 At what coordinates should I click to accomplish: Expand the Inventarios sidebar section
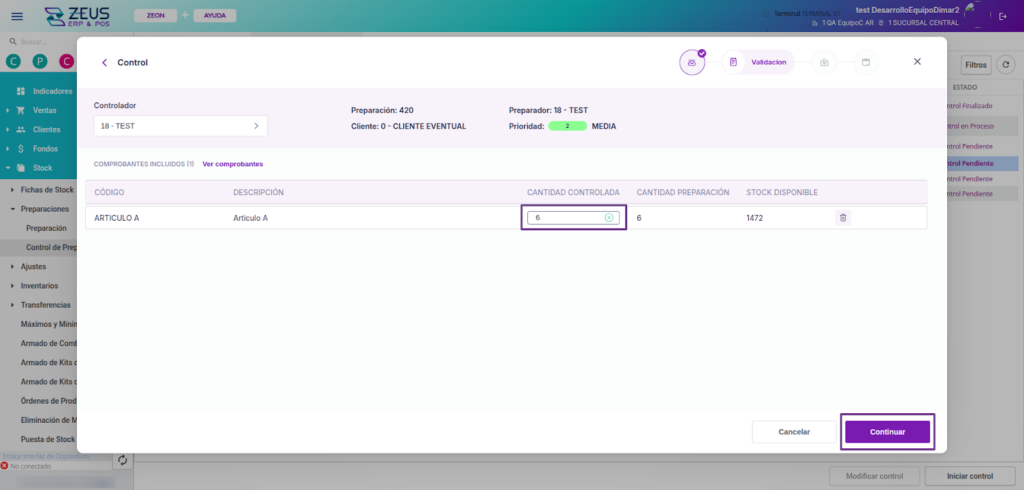click(40, 285)
